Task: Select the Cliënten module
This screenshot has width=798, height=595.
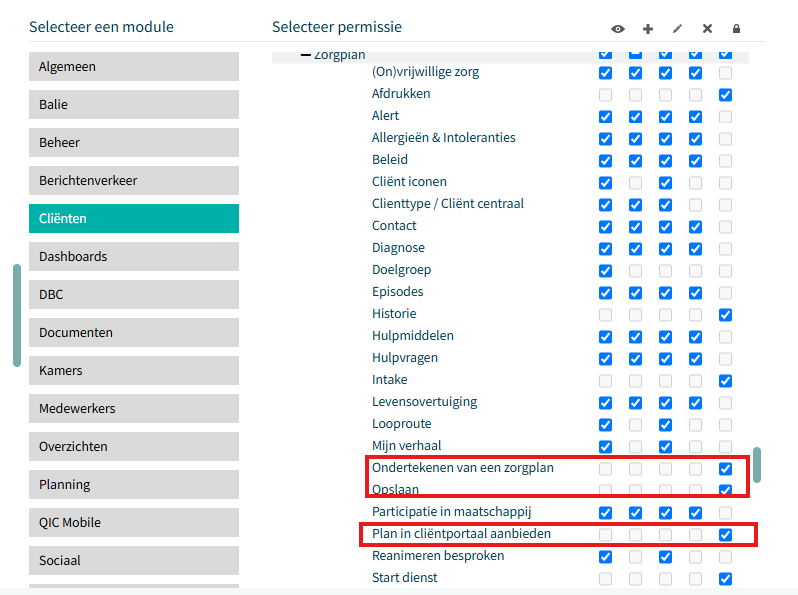Action: click(134, 218)
